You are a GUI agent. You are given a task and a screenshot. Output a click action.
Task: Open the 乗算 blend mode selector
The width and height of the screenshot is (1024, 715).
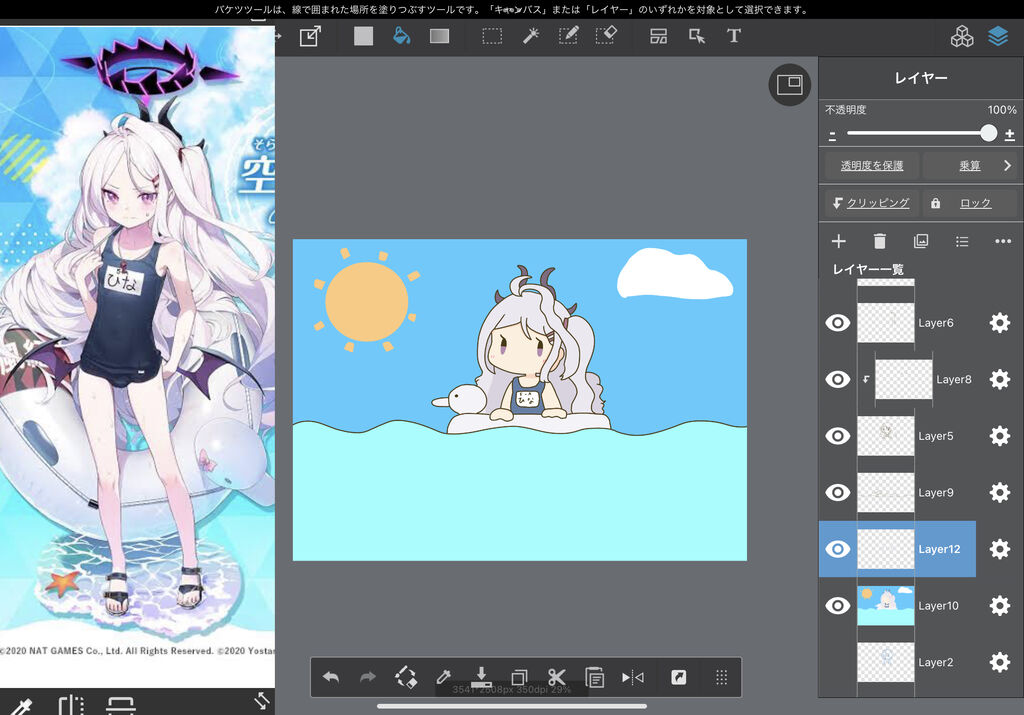click(x=970, y=165)
